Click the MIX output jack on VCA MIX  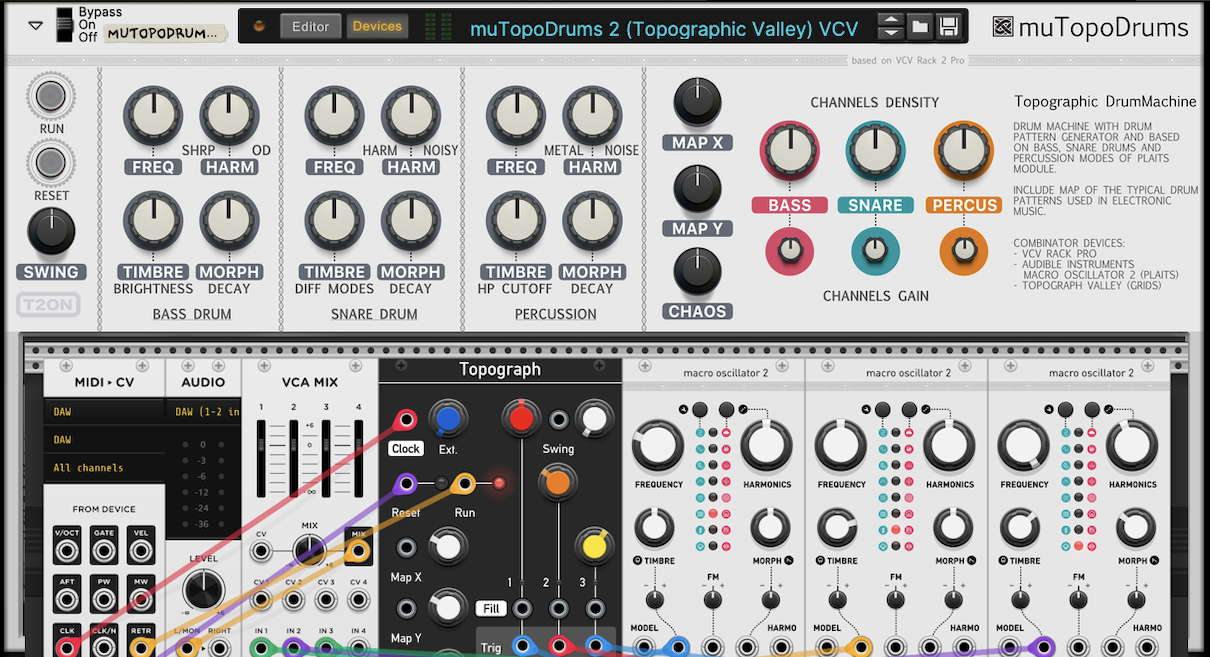[358, 552]
